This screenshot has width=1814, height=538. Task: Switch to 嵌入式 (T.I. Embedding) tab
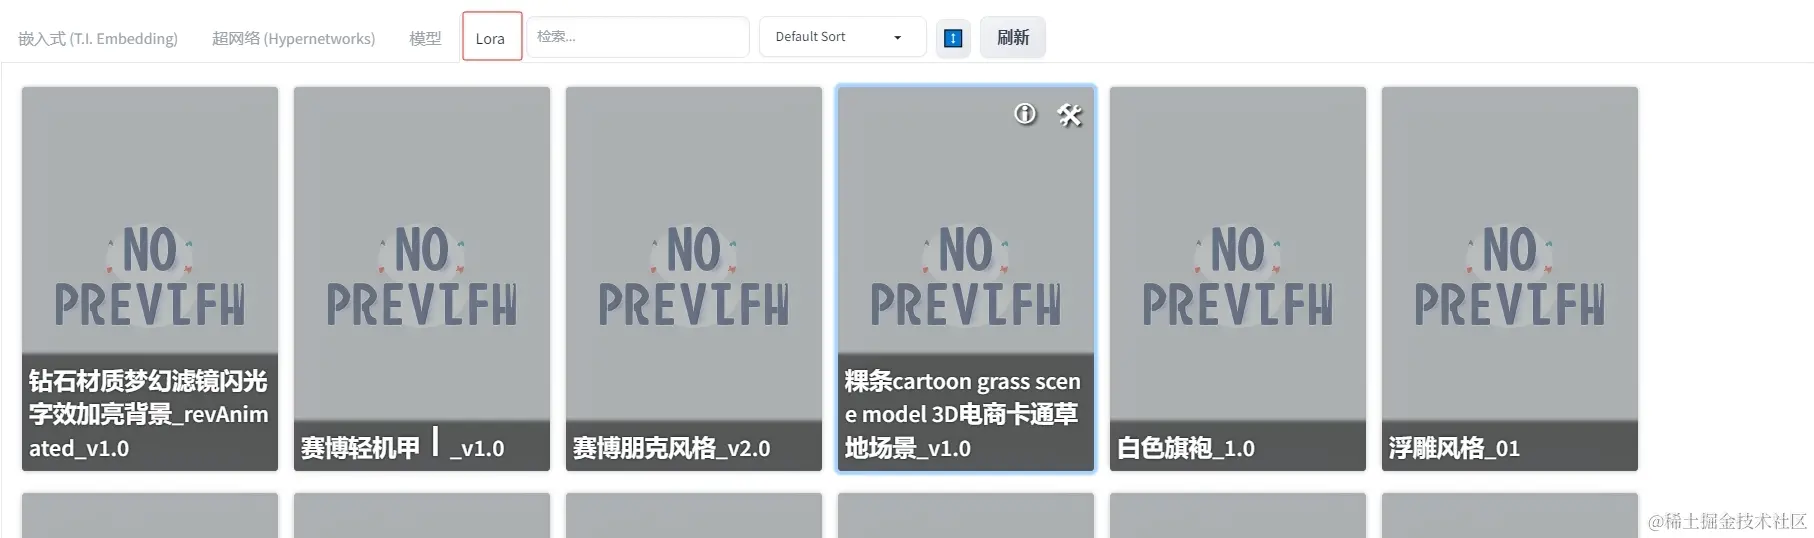tap(98, 38)
